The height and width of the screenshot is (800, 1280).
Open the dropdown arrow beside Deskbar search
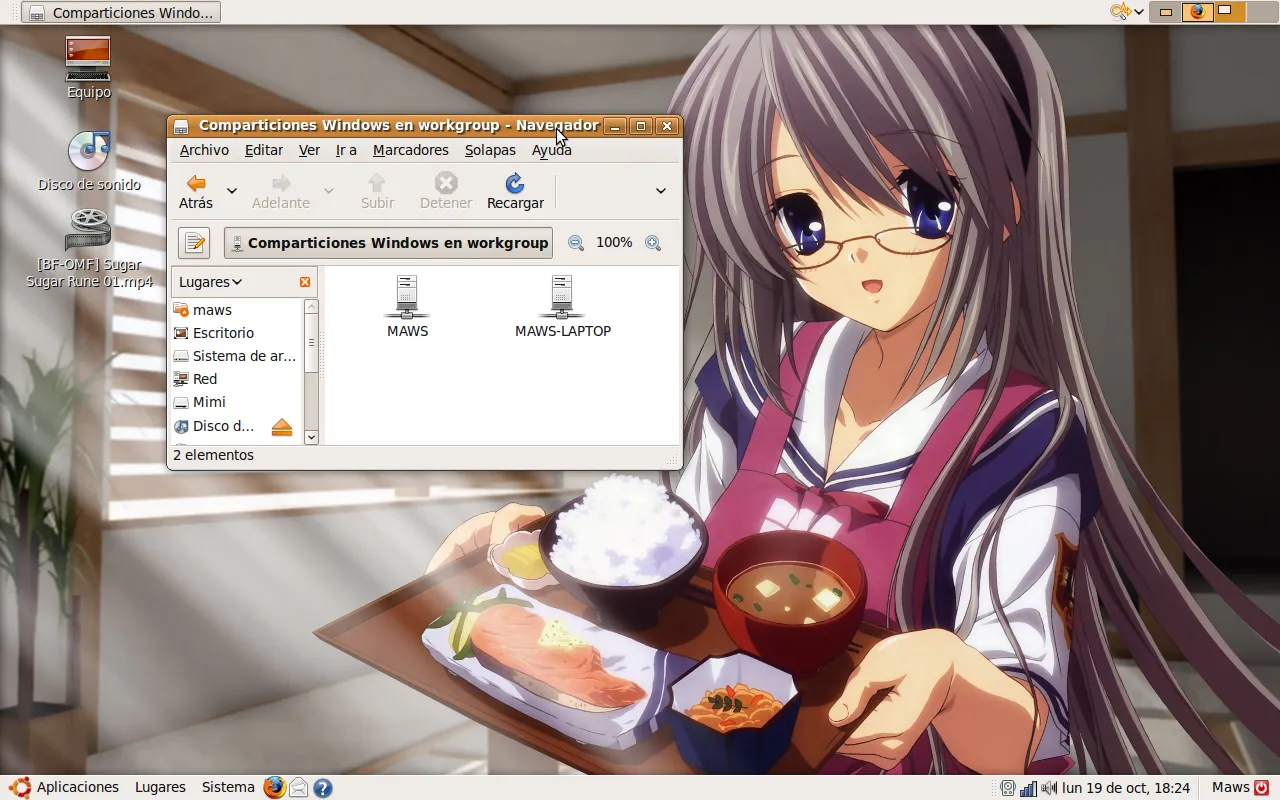tap(1139, 12)
